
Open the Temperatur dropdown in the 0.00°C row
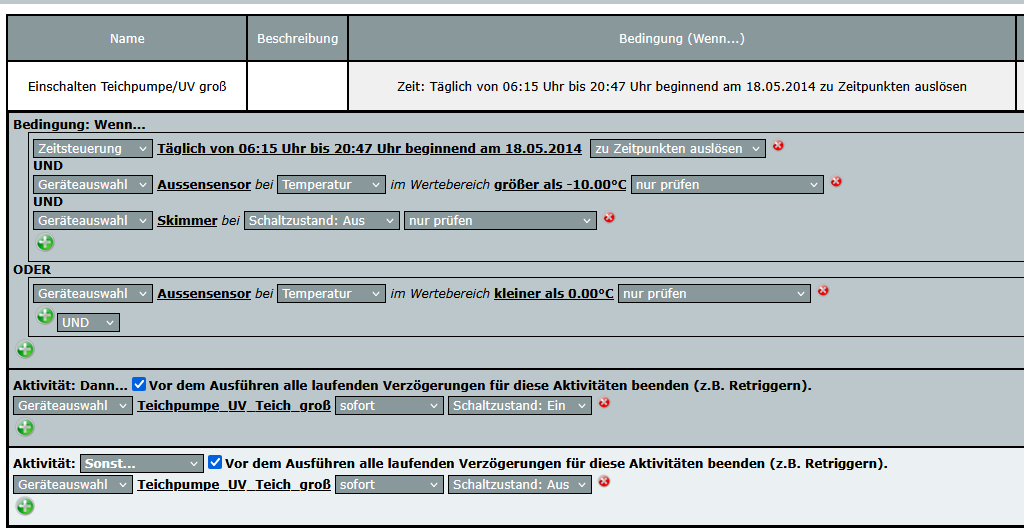coord(331,294)
